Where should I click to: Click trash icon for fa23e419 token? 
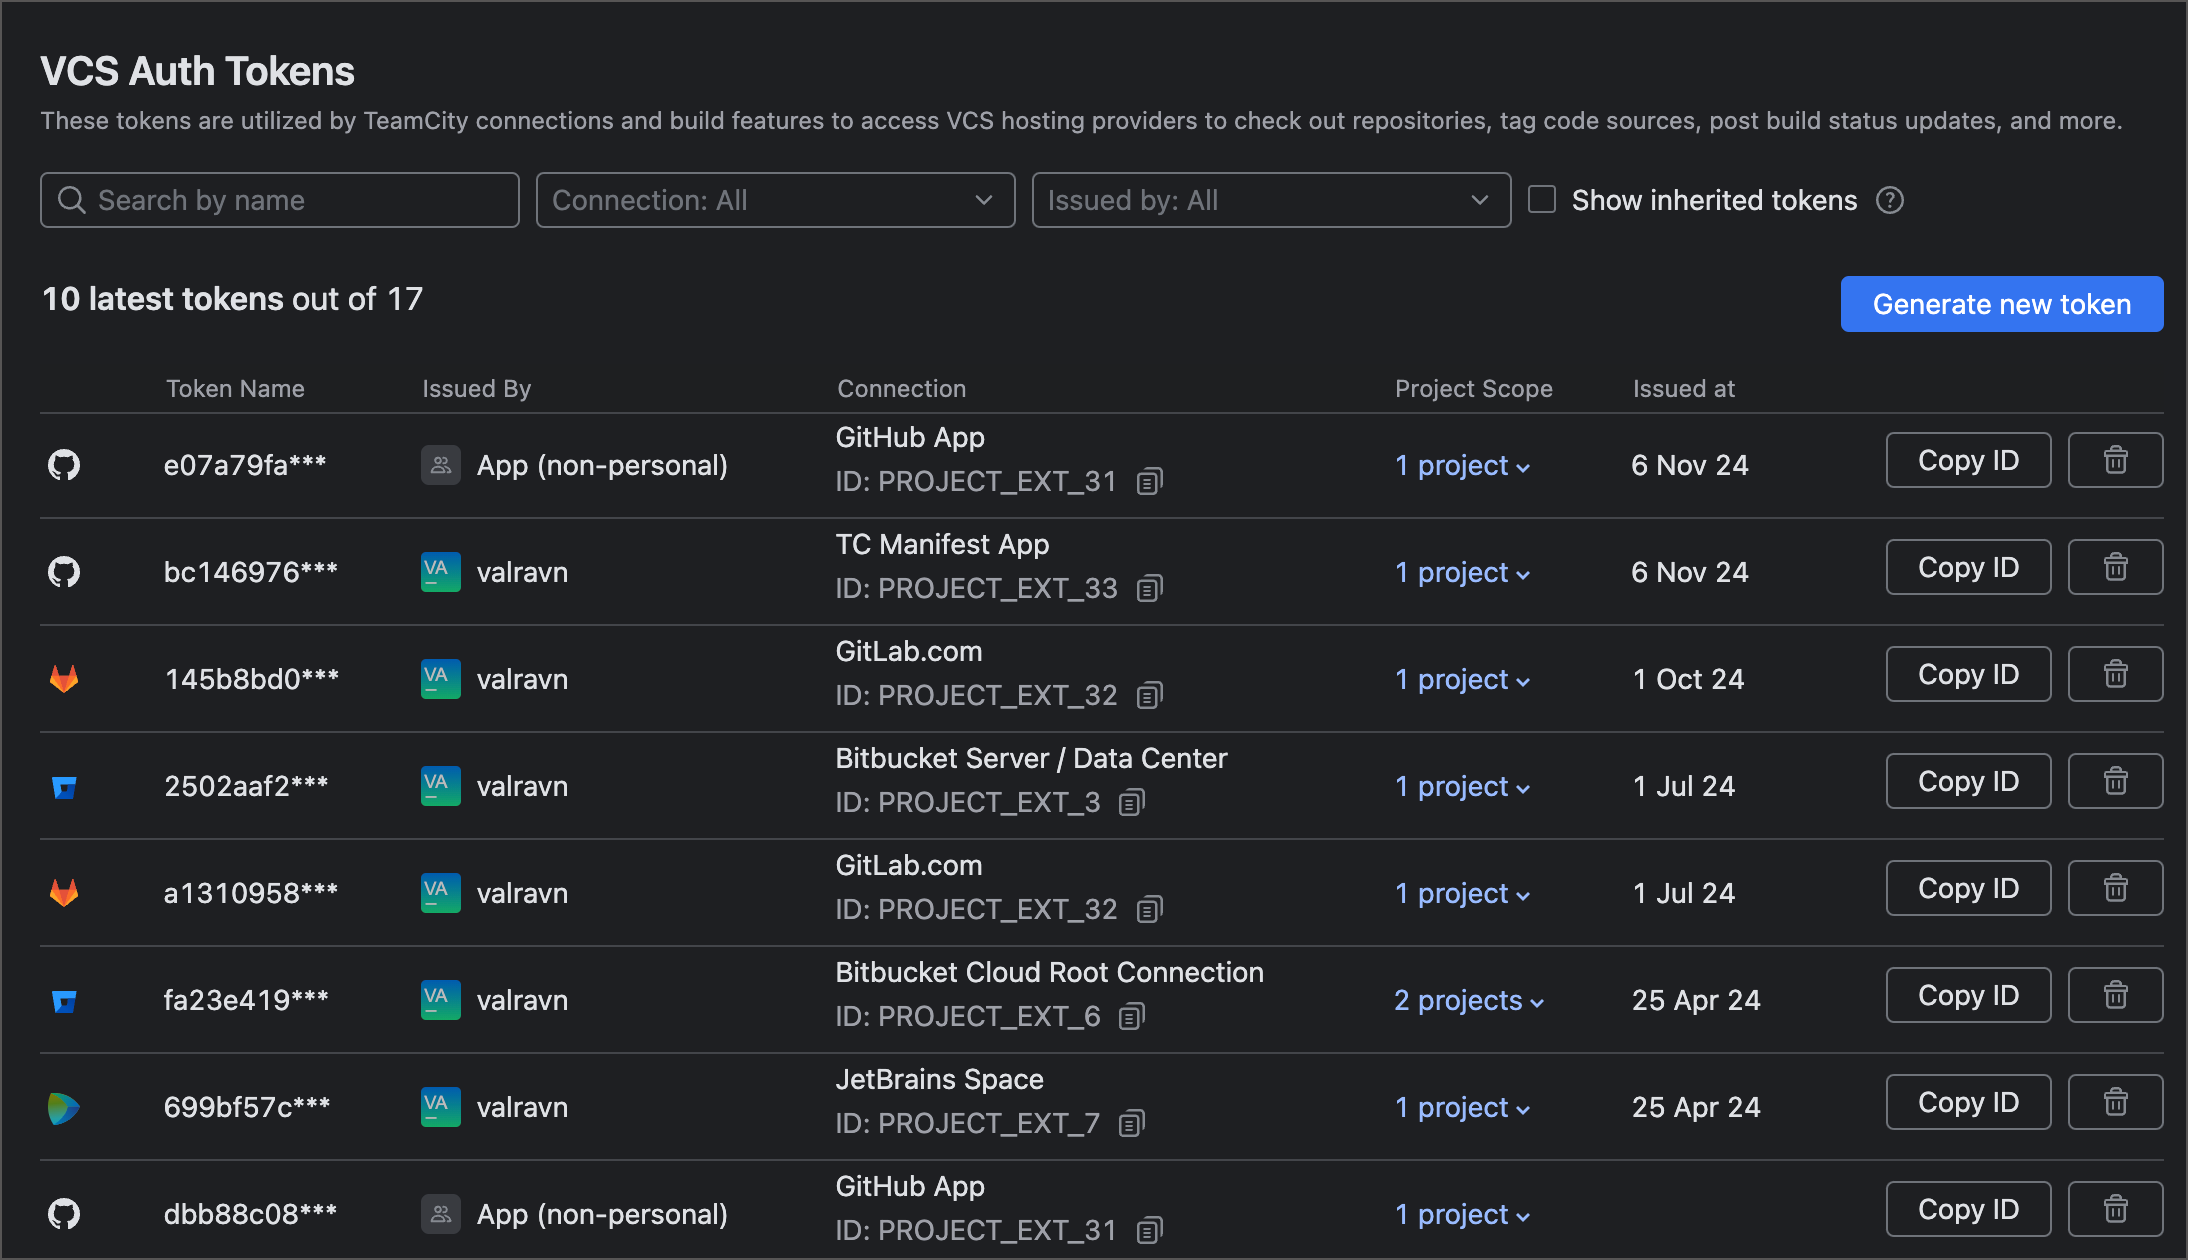2115,995
